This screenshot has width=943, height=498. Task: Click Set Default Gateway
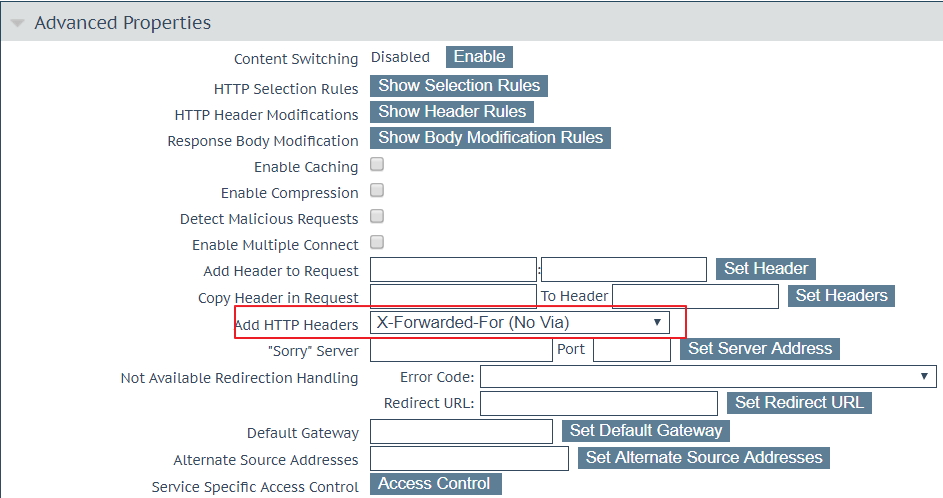point(645,431)
